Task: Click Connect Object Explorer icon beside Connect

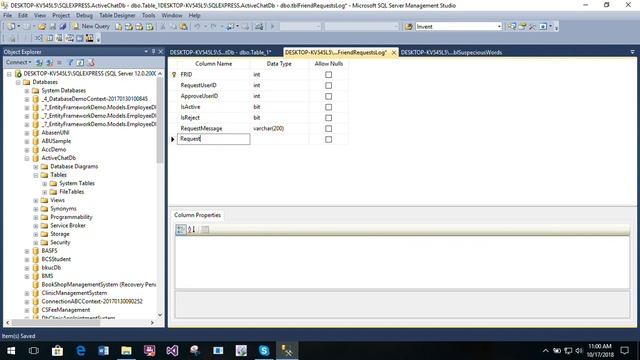Action: 39,62
